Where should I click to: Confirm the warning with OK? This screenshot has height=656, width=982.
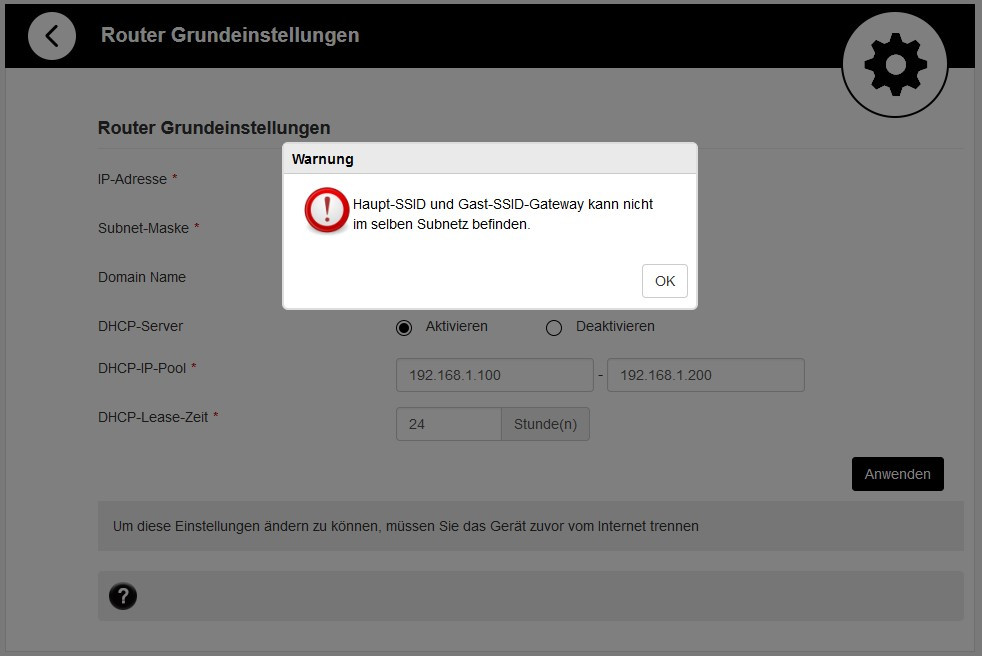[x=664, y=281]
